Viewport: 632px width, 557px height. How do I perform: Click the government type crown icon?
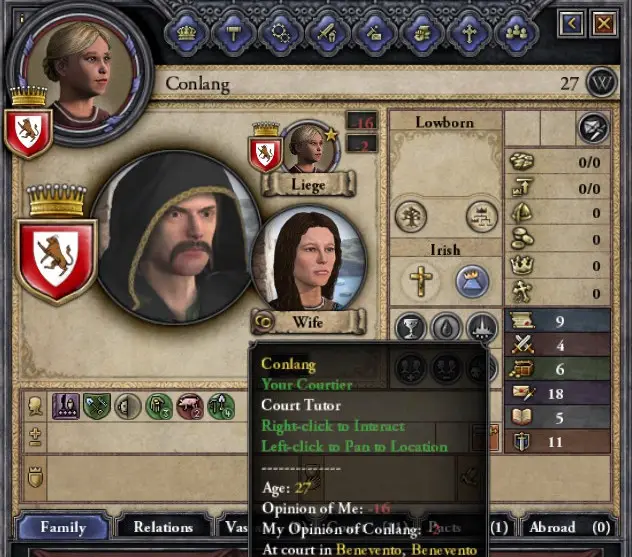[x=472, y=281]
